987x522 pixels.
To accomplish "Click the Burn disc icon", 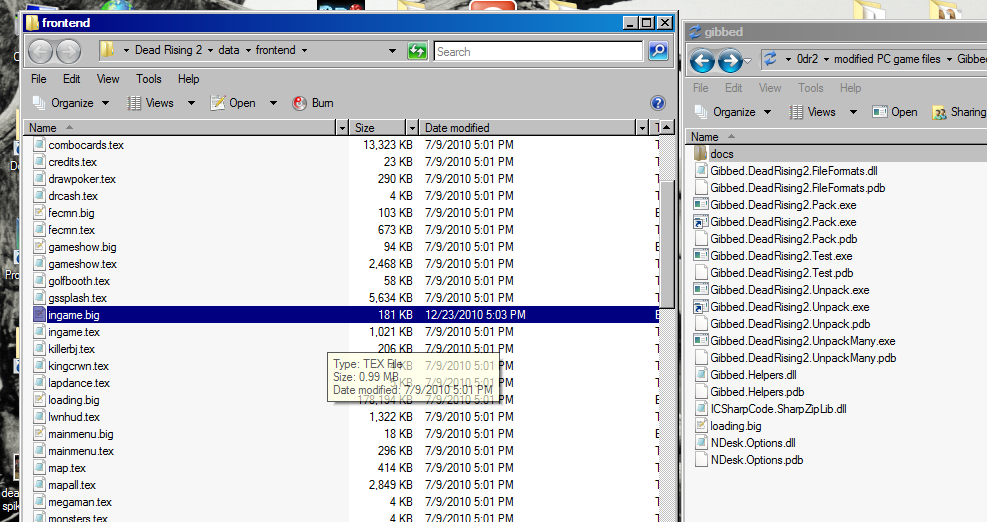I will click(300, 103).
